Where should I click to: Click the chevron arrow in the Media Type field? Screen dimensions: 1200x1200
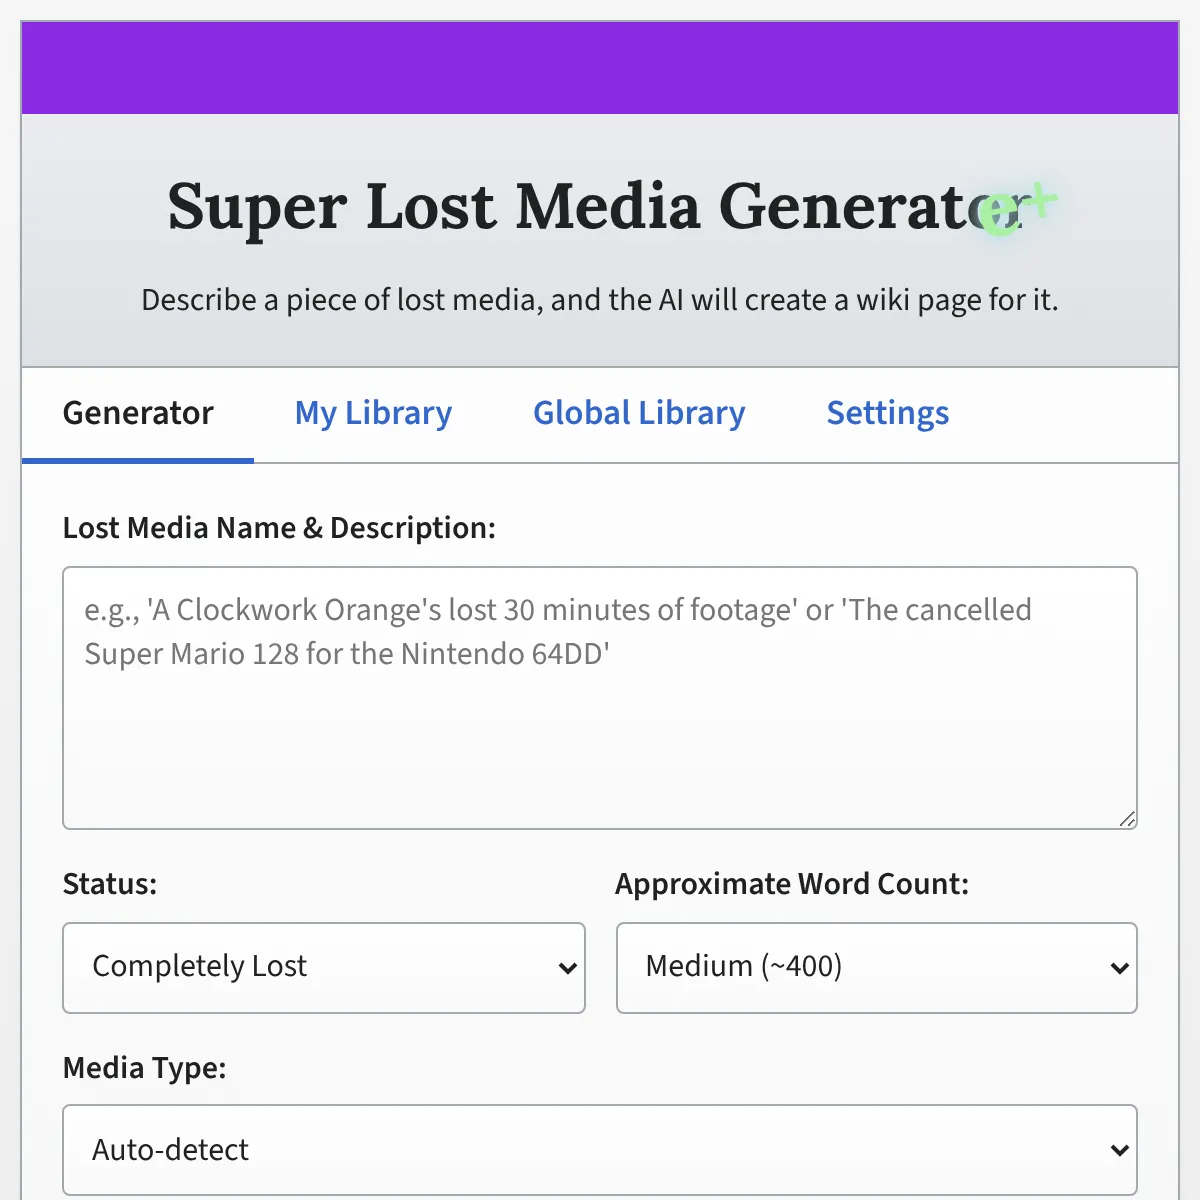(1119, 1150)
